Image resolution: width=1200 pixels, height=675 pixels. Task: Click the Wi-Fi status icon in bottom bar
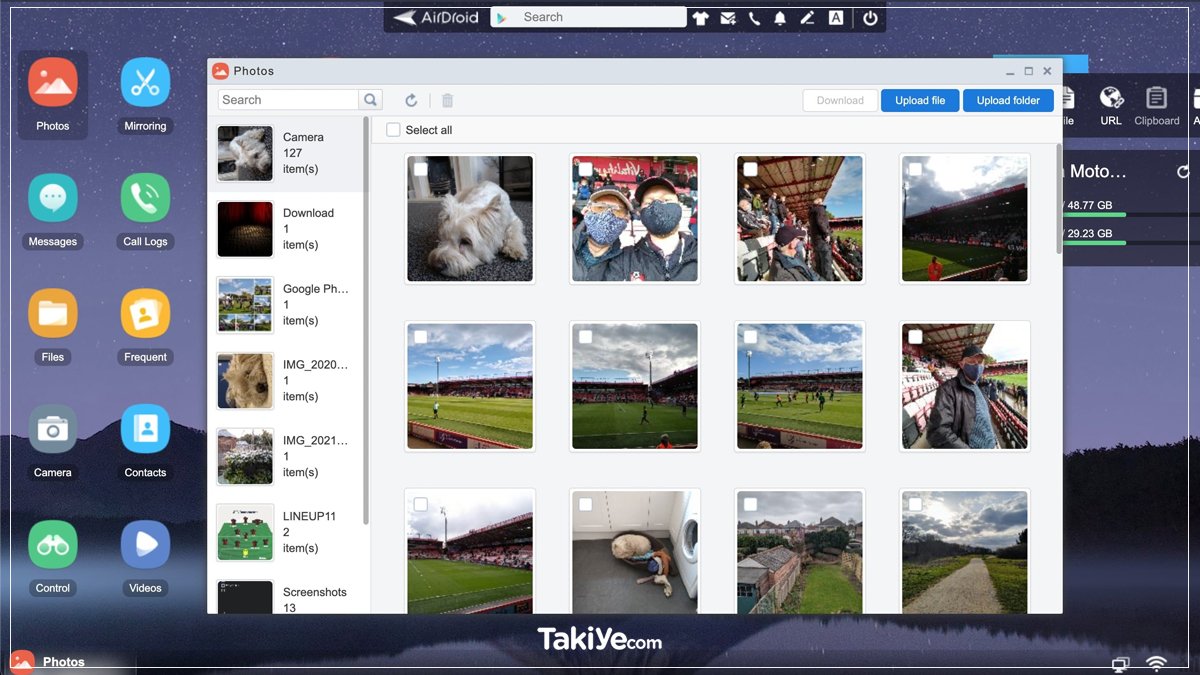(1157, 664)
